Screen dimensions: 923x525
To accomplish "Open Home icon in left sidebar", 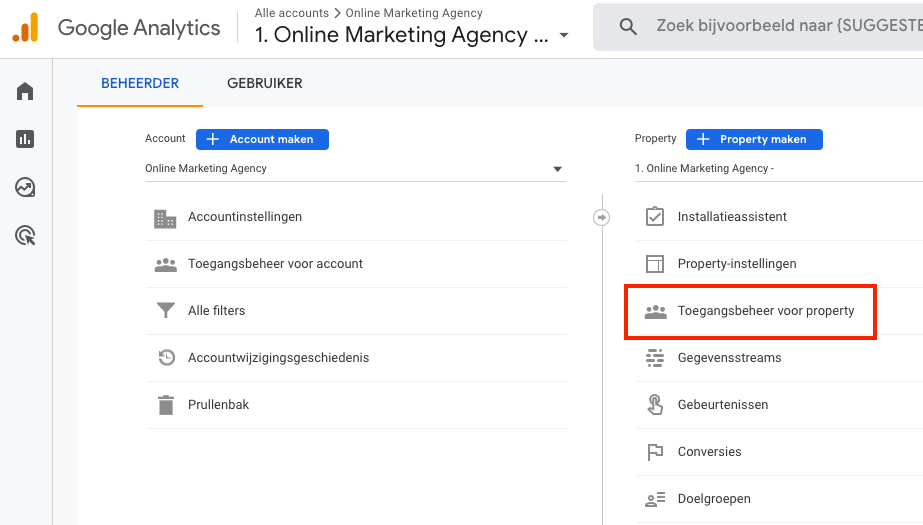I will point(25,92).
